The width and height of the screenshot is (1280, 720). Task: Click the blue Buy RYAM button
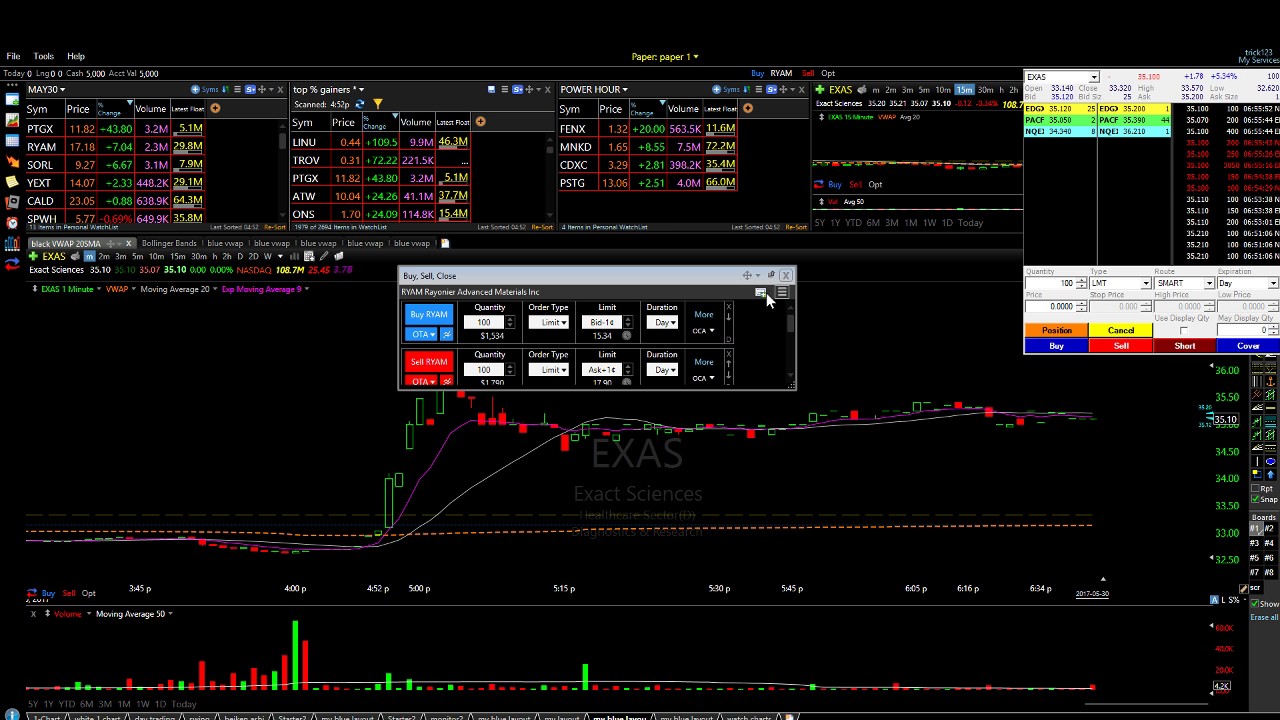coord(429,314)
